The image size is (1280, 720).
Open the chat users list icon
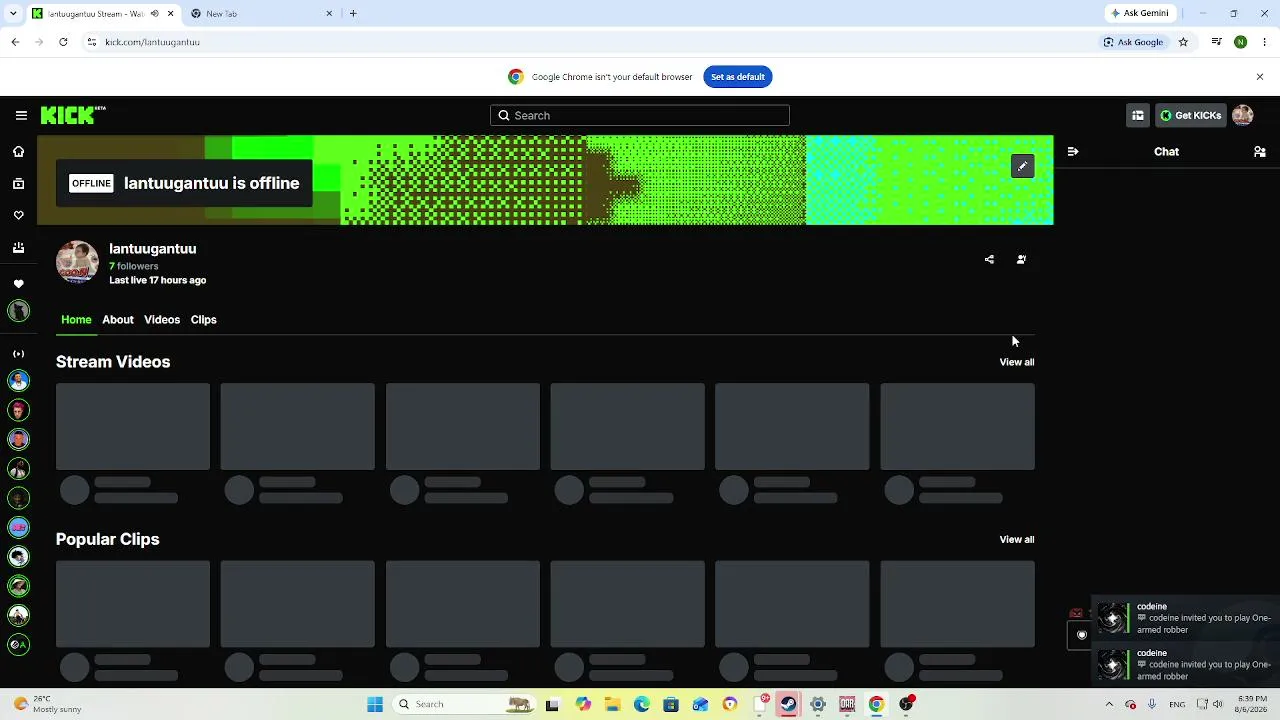click(1260, 152)
